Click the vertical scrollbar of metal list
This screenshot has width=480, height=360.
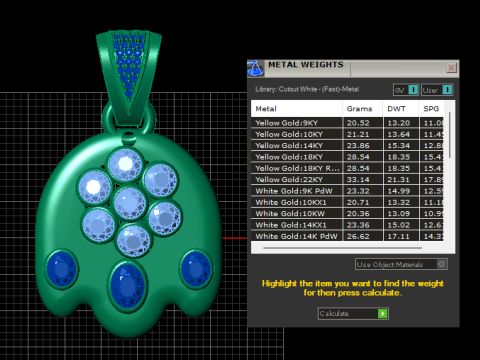(x=450, y=135)
